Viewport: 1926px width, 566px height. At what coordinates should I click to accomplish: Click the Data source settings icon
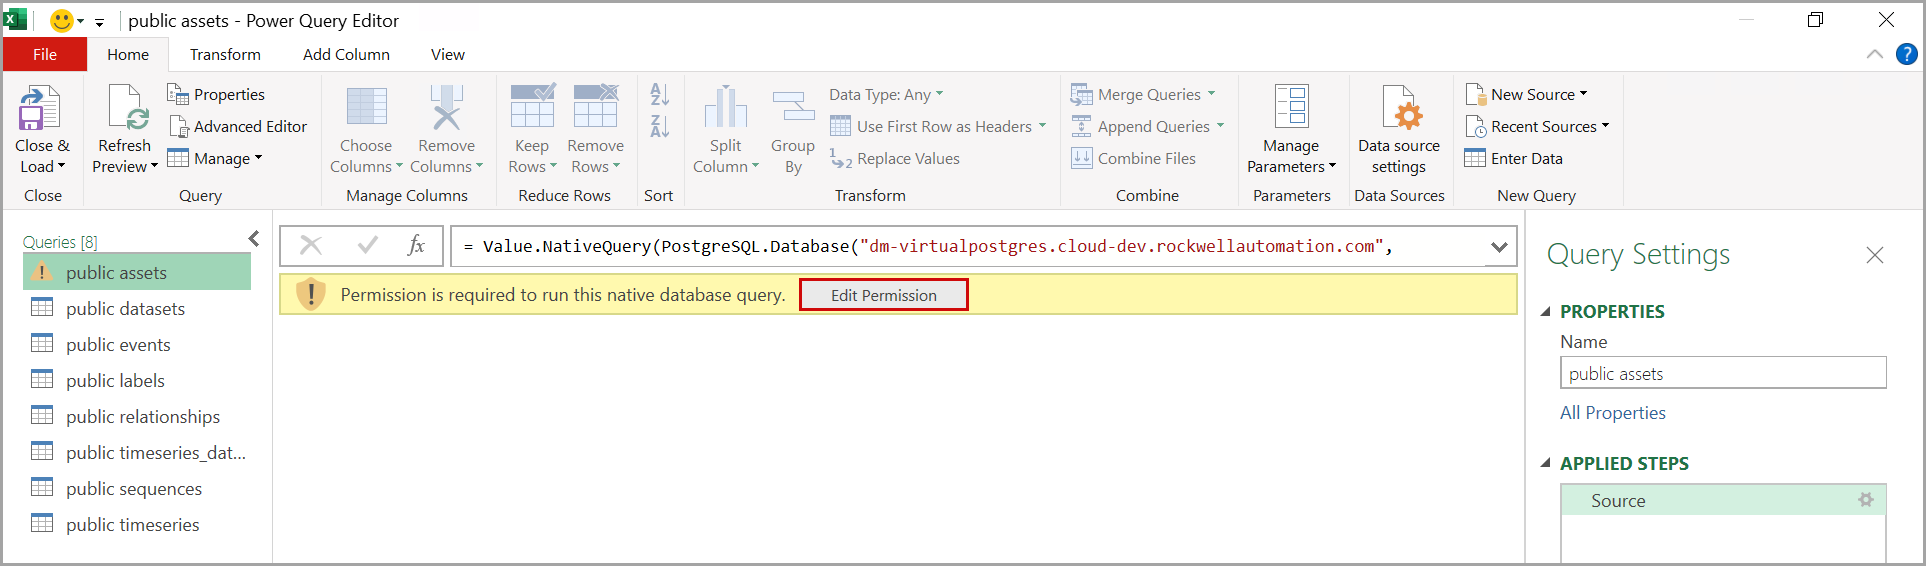(x=1398, y=108)
